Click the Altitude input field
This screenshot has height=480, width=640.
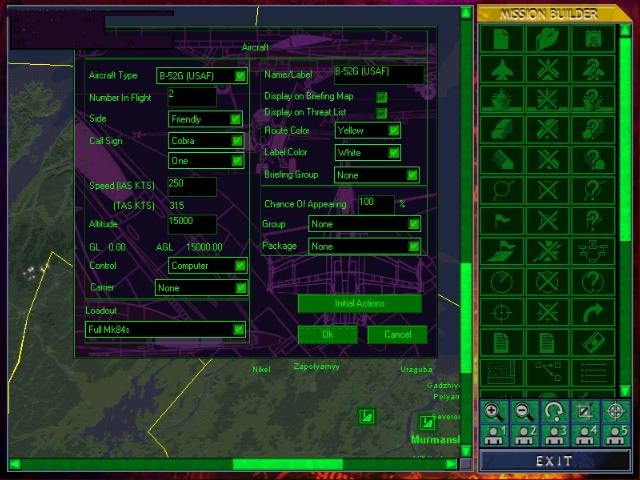click(192, 224)
